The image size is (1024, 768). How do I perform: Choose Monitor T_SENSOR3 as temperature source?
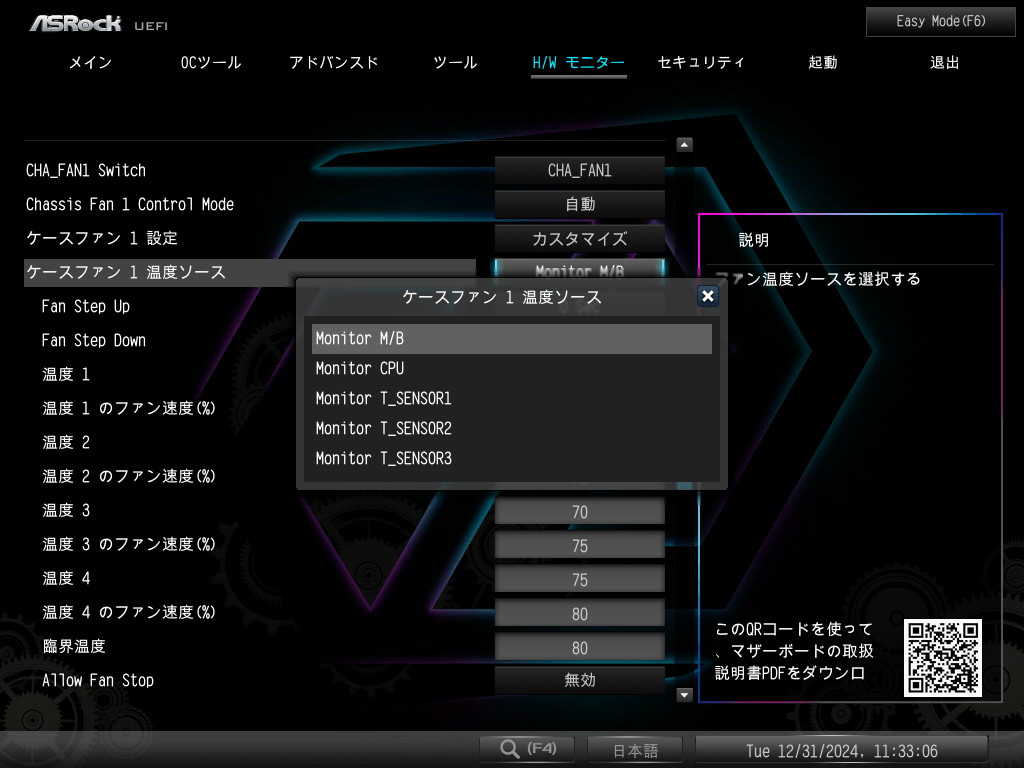(x=511, y=459)
